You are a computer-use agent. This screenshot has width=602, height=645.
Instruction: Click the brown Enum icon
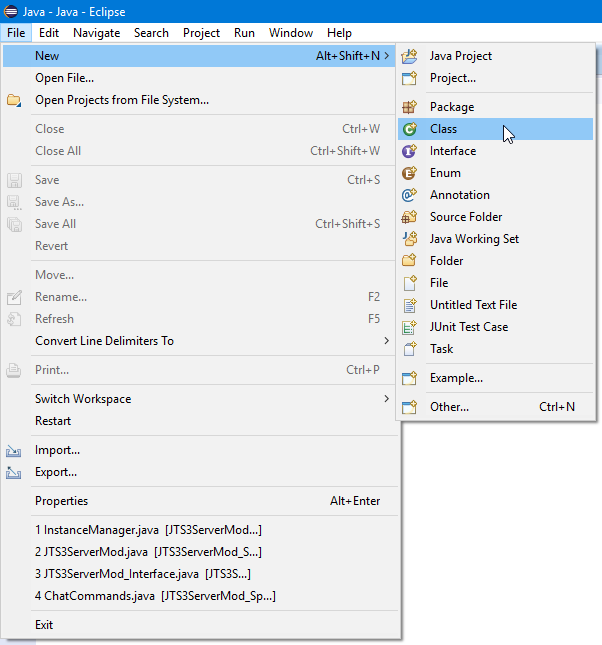click(409, 173)
